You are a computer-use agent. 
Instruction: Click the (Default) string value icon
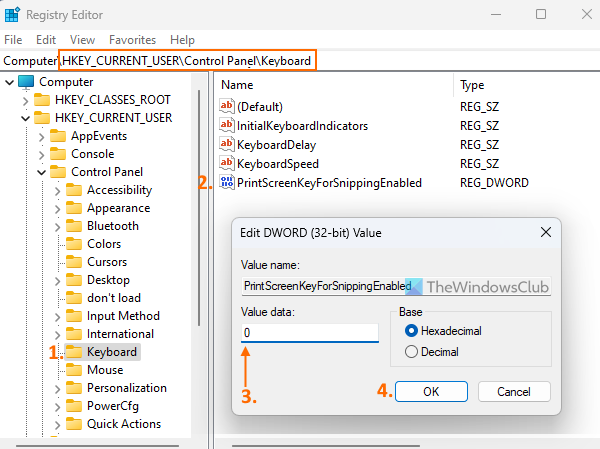pyautogui.click(x=227, y=106)
